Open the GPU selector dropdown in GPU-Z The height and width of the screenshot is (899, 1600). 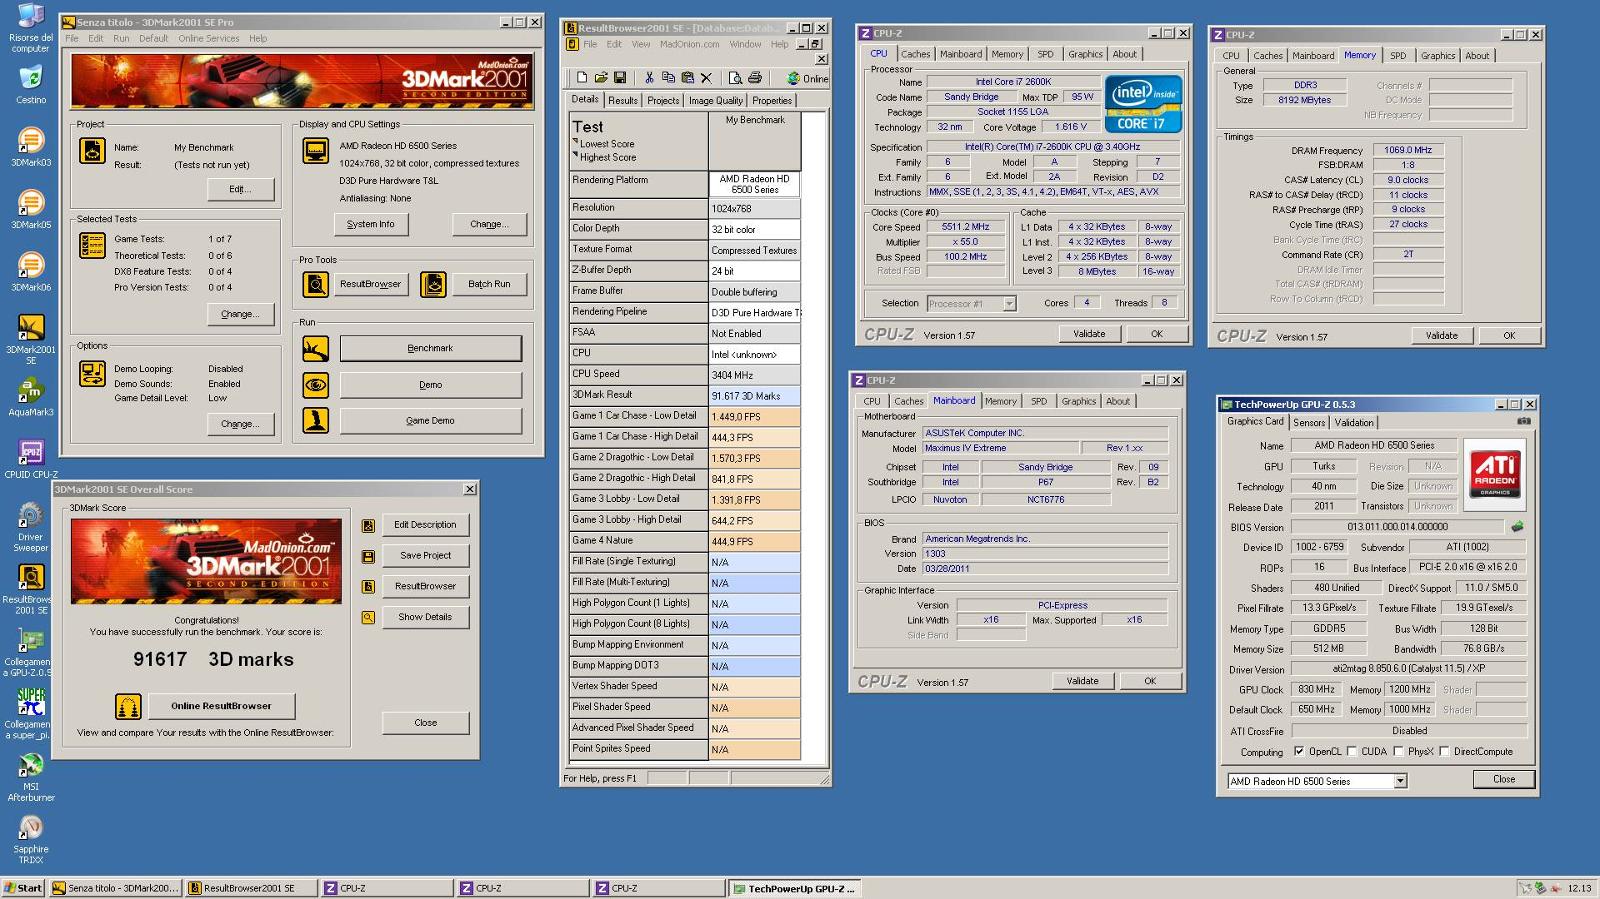coord(1400,781)
